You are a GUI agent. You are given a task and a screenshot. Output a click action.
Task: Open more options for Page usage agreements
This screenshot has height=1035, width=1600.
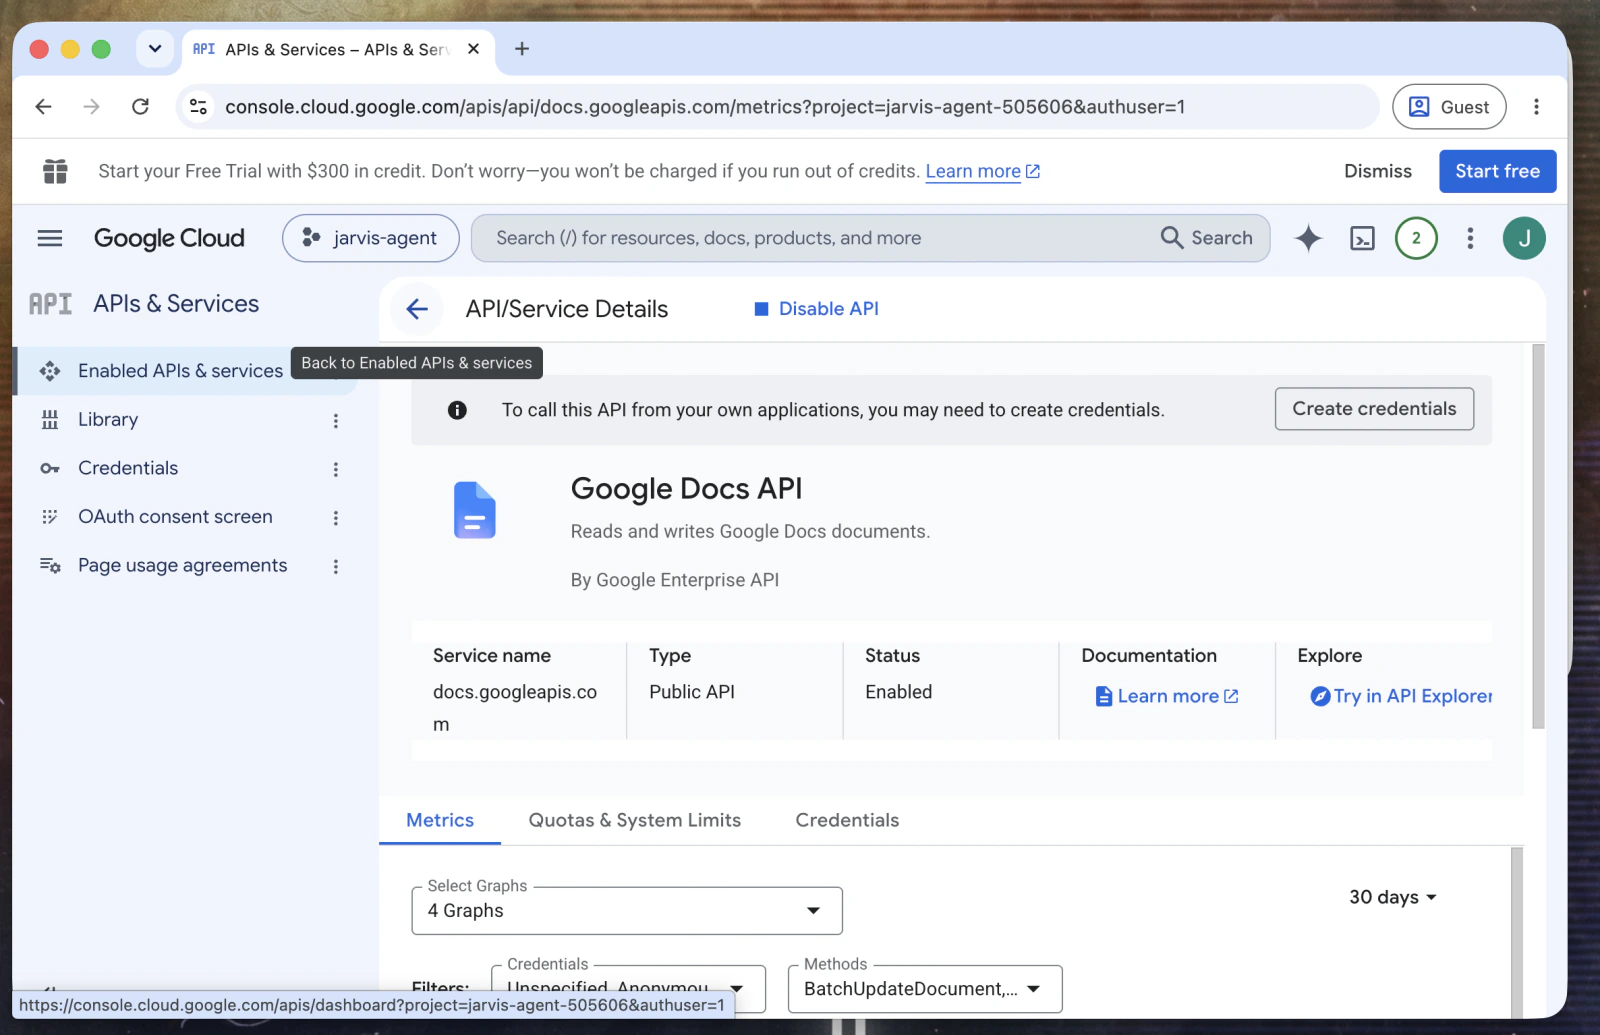[336, 567]
